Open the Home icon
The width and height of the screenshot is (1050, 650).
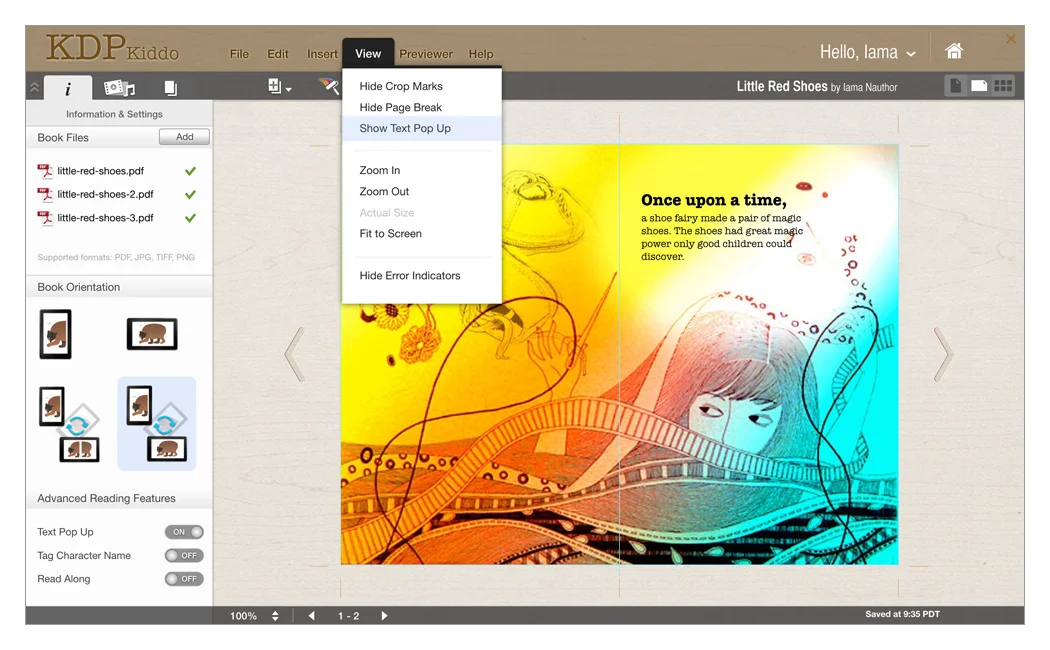coord(954,51)
